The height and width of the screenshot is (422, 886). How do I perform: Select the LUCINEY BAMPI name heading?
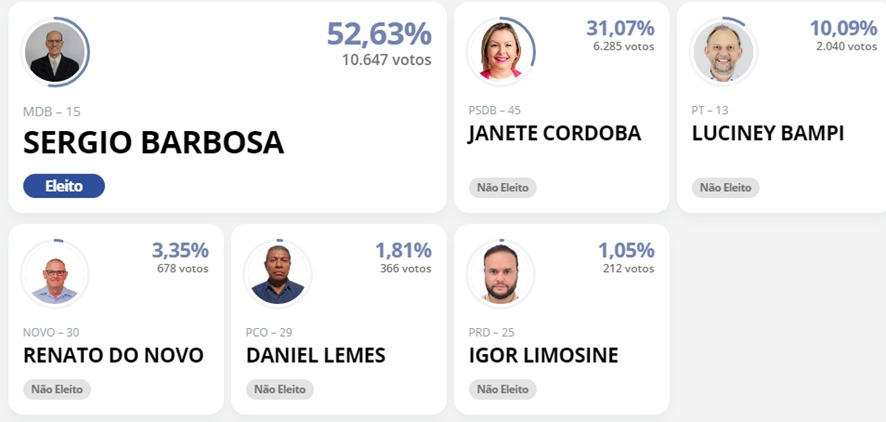coord(768,133)
